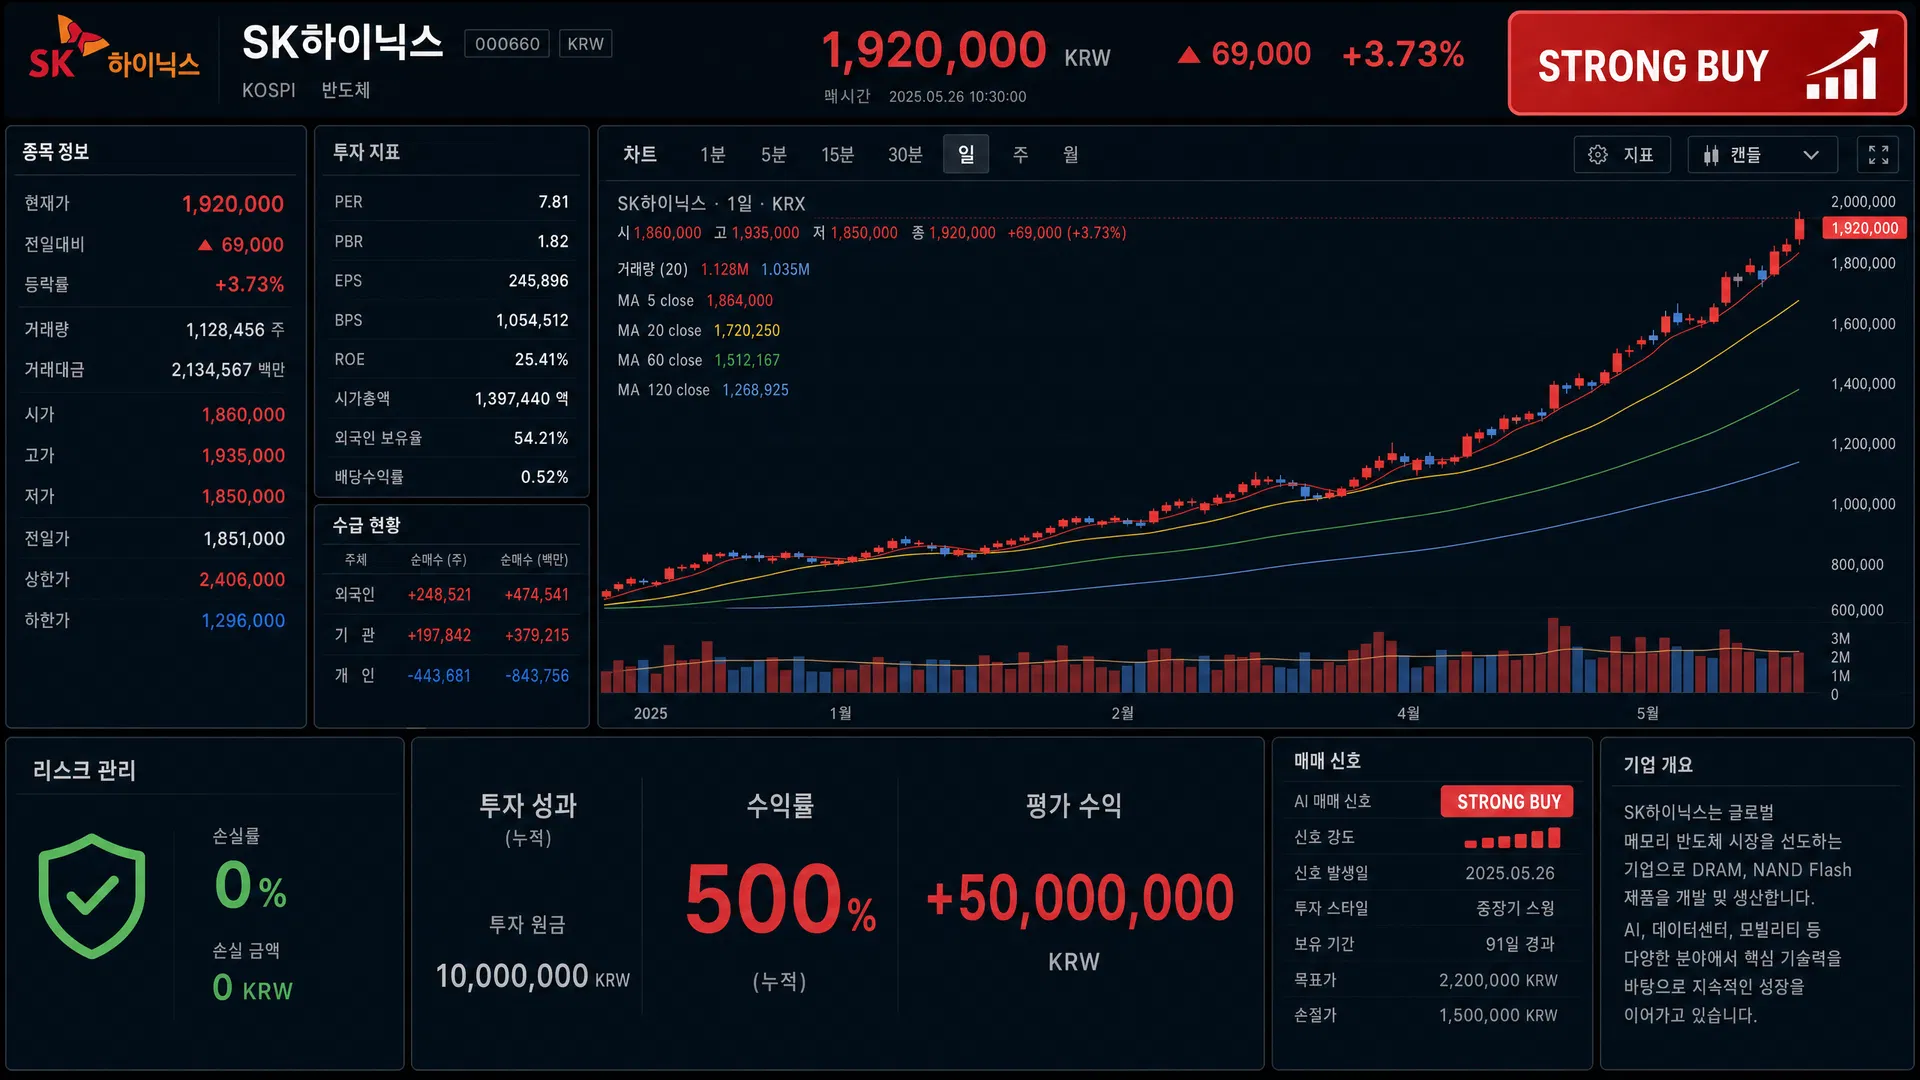Click the 순매수 (주) column header
The image size is (1920, 1080).
[438, 560]
